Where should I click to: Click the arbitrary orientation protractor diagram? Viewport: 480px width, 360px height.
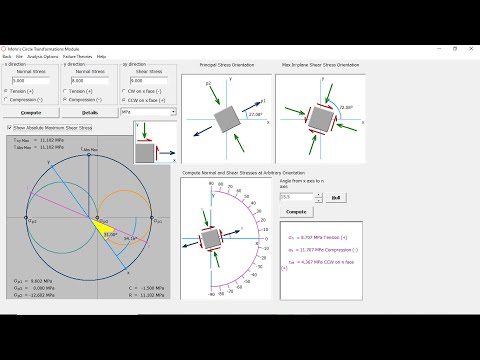coord(226,238)
